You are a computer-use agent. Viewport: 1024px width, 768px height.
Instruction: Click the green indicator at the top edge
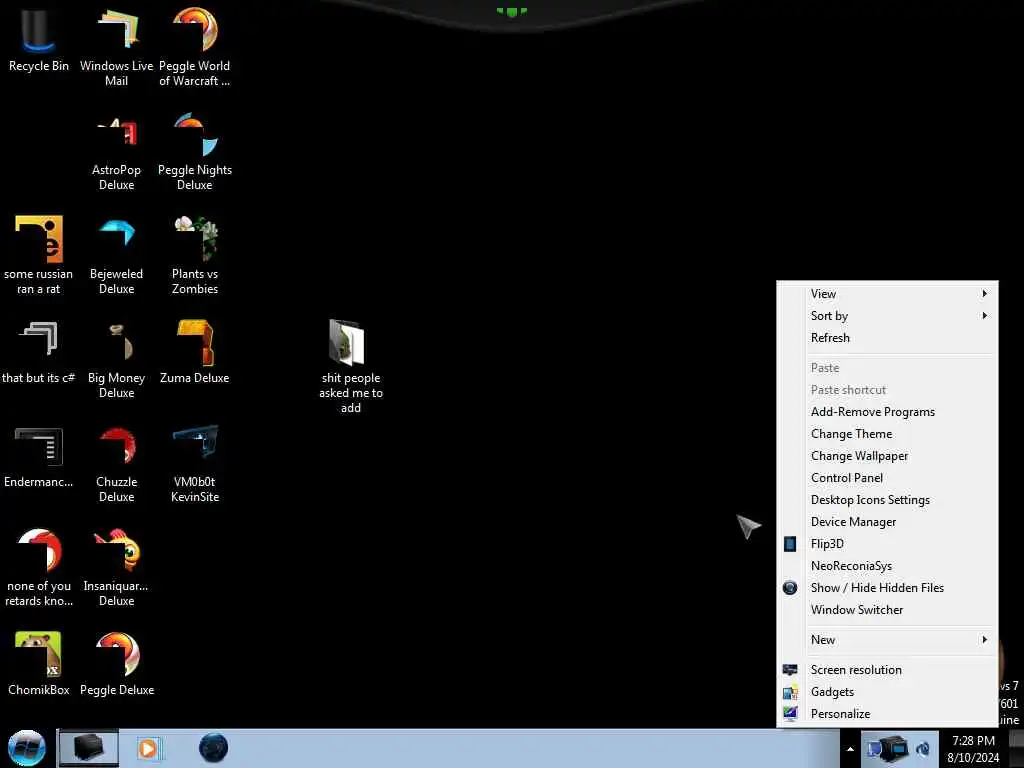(x=511, y=11)
